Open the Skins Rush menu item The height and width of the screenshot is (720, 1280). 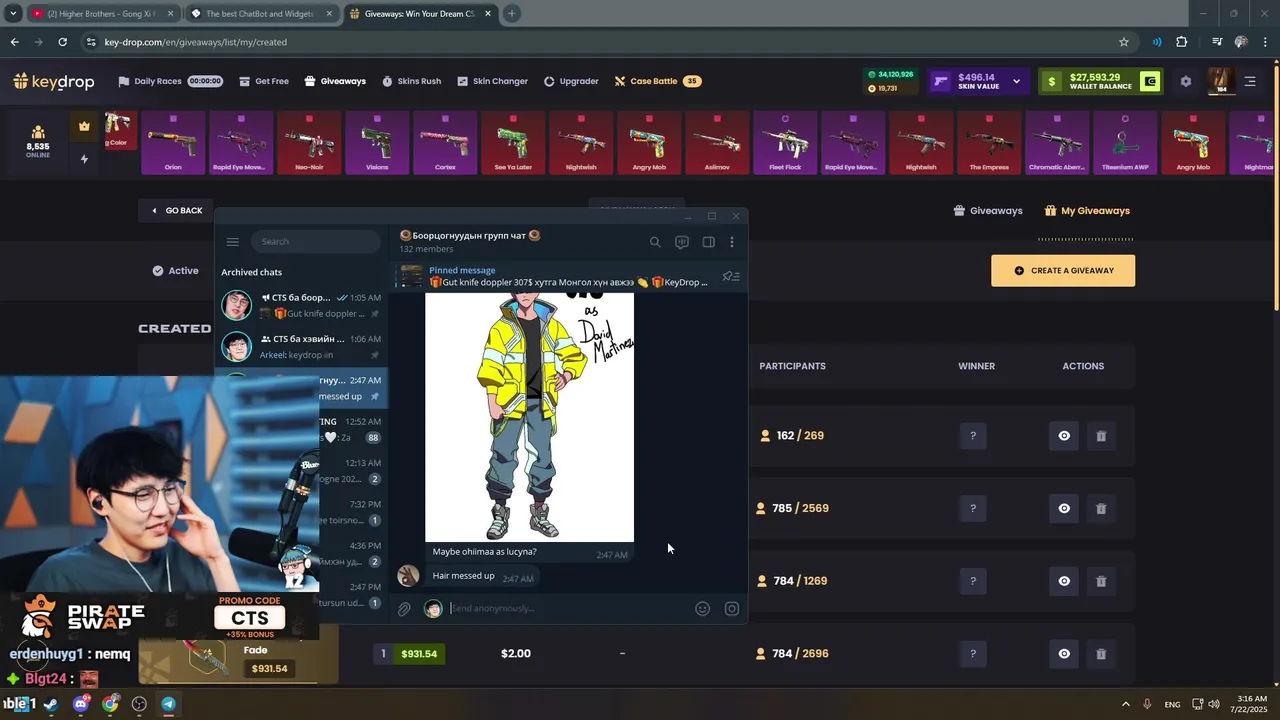tap(411, 81)
